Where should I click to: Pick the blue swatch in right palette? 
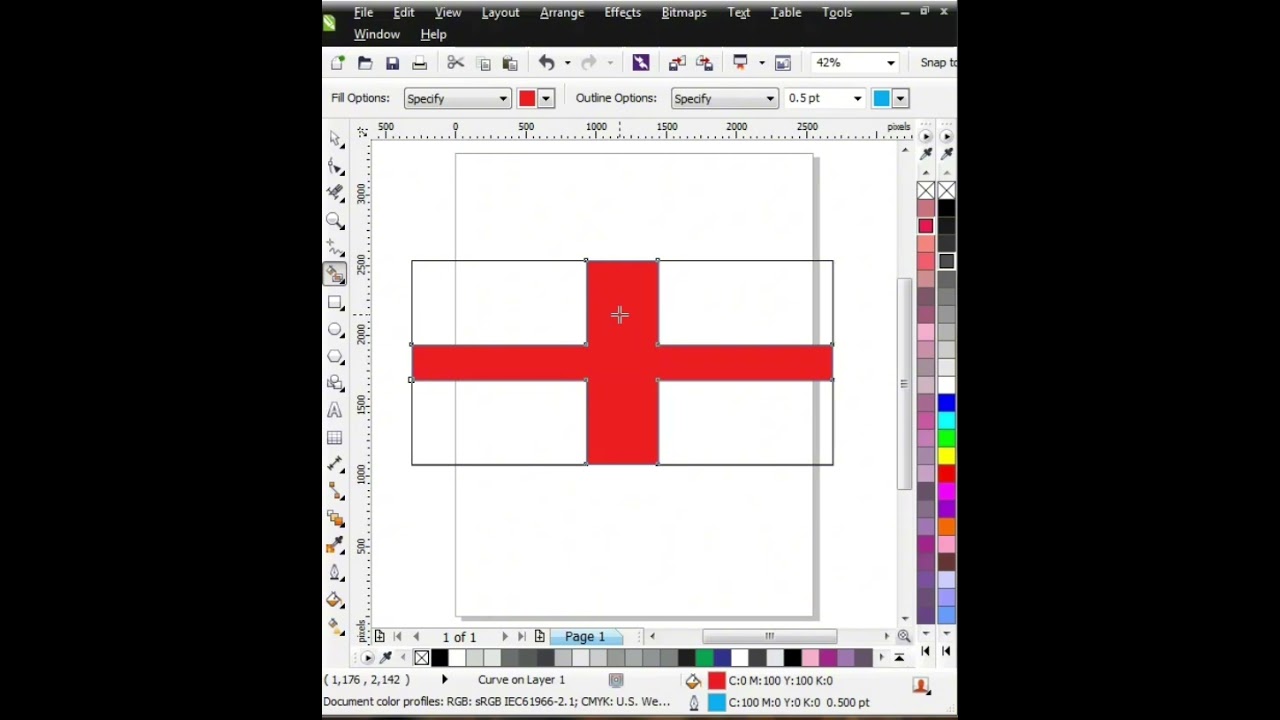point(946,403)
